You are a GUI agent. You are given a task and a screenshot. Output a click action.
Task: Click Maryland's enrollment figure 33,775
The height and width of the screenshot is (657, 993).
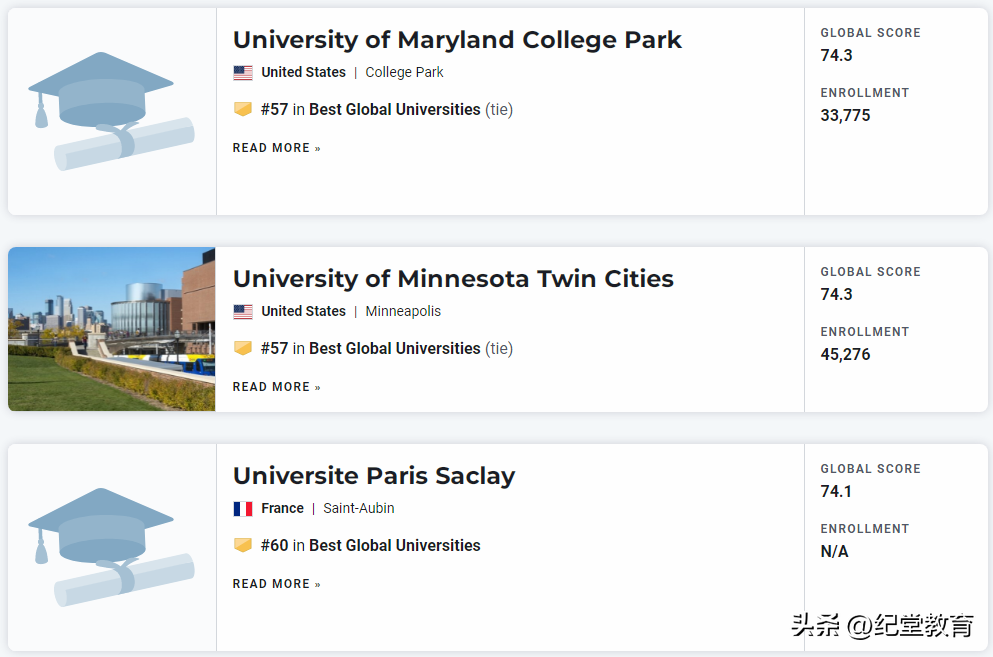click(x=845, y=116)
